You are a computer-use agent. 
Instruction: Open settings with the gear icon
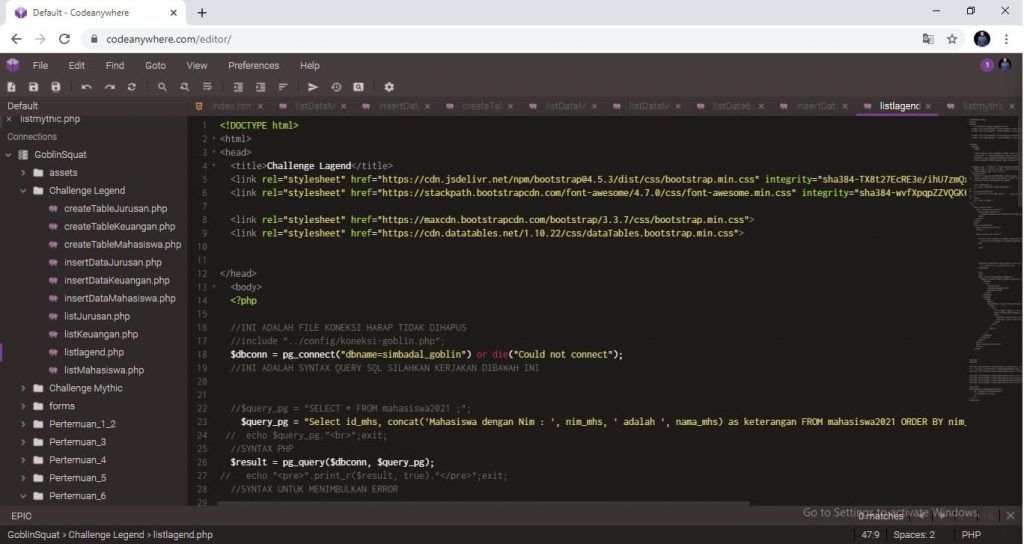pos(389,87)
